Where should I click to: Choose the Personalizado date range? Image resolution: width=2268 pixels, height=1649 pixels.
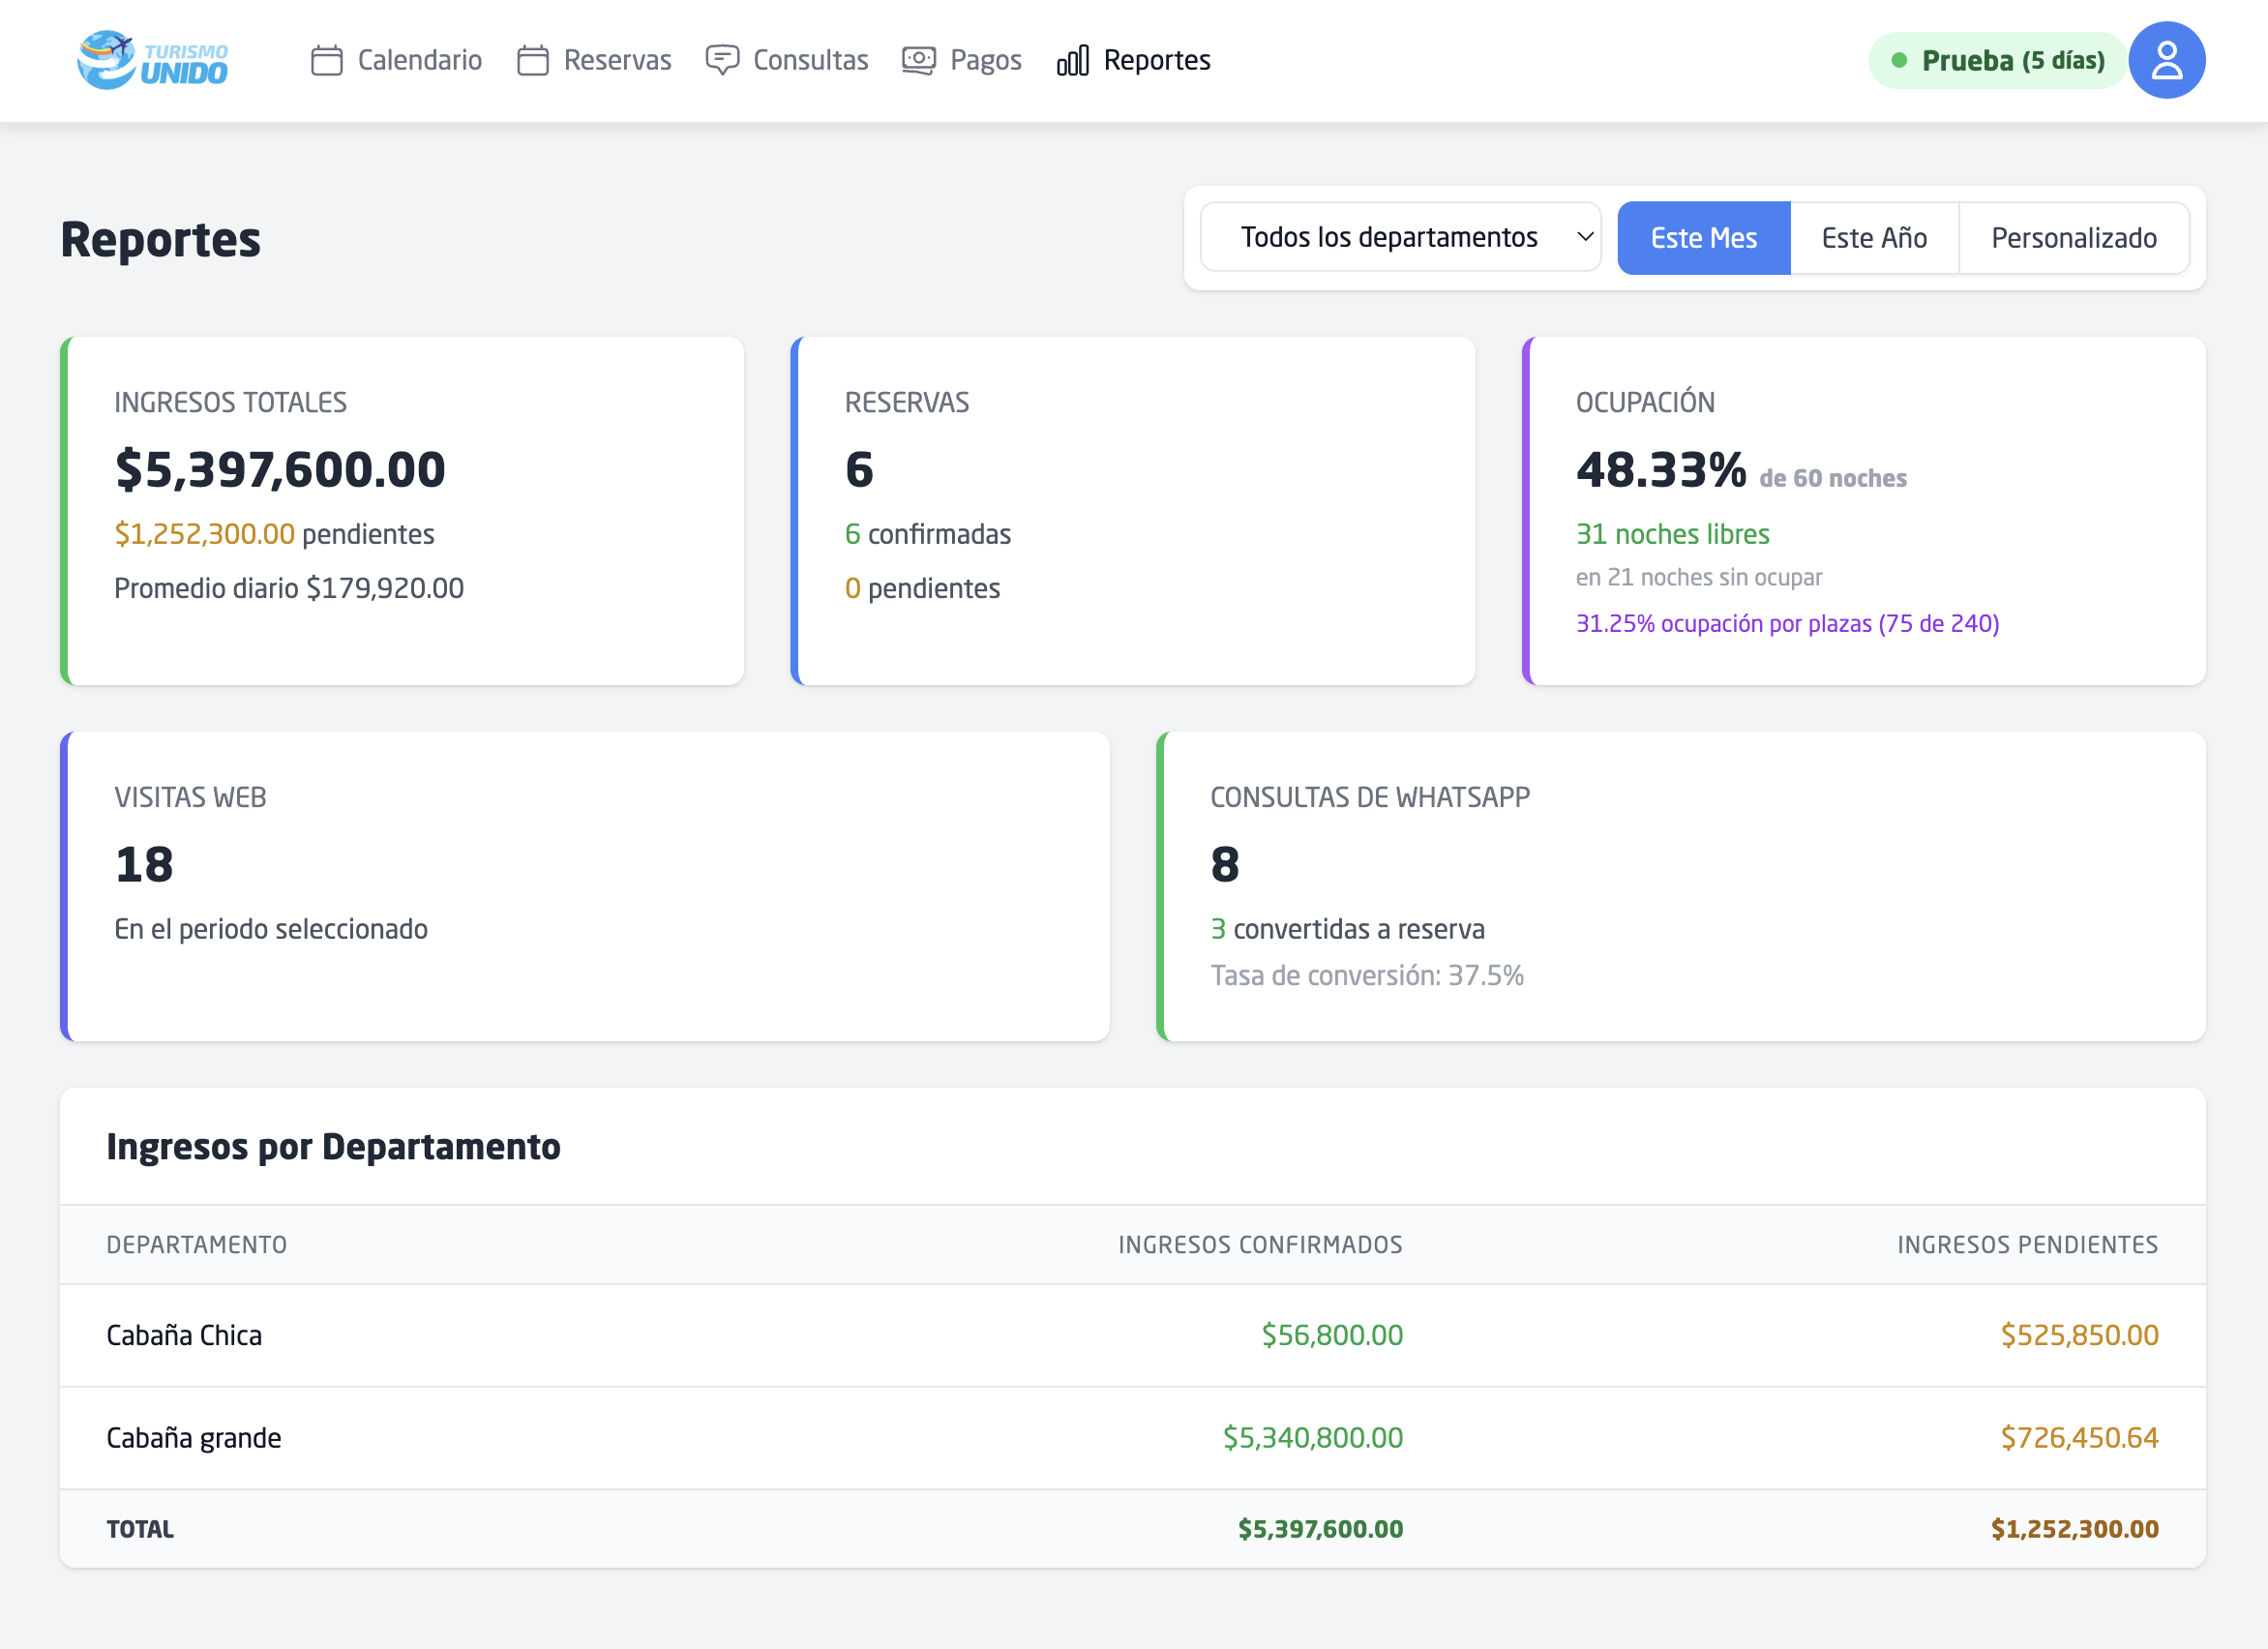[2073, 238]
